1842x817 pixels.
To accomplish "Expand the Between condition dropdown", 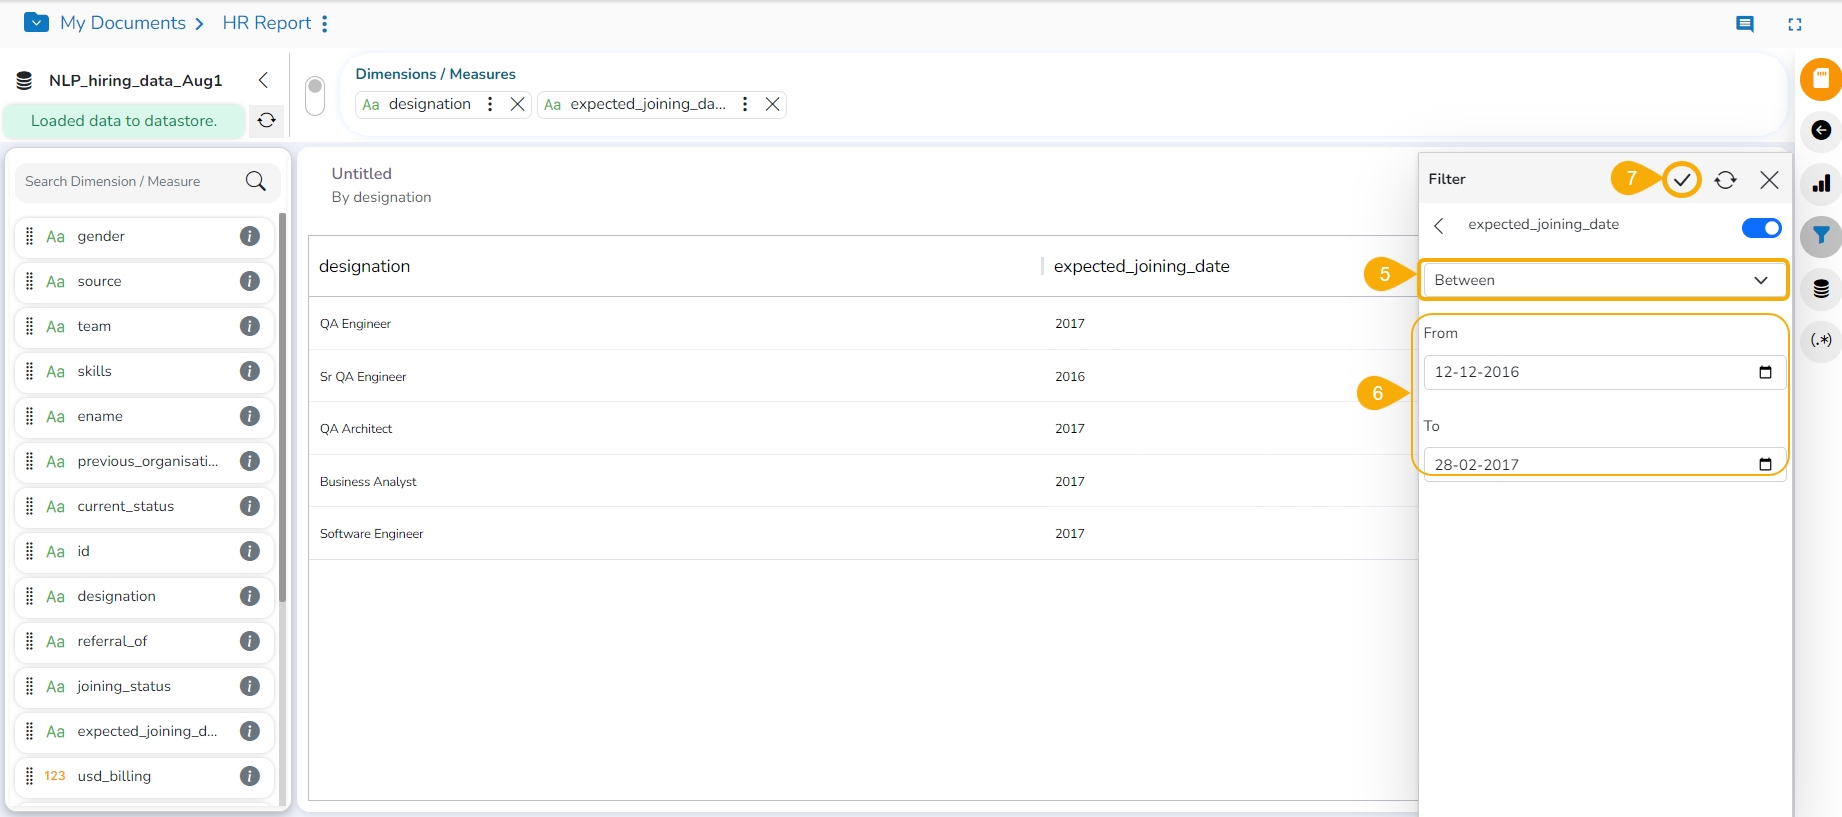I will pos(1604,280).
